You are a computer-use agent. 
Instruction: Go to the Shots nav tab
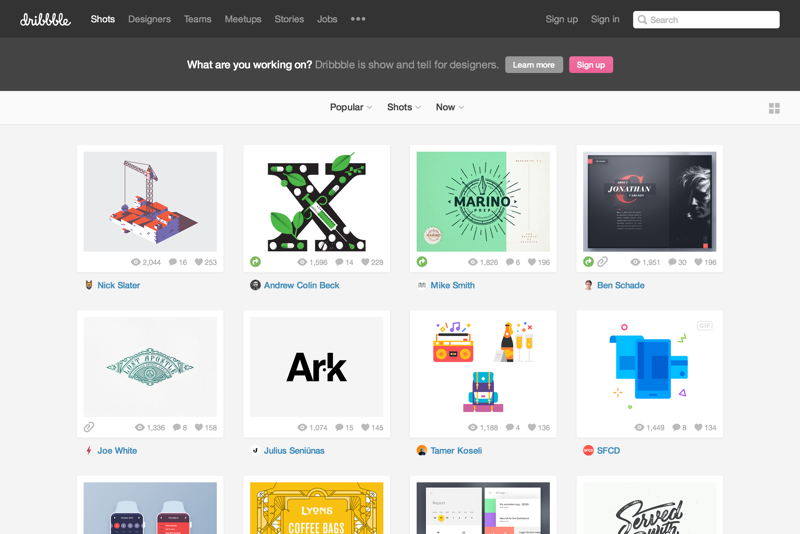coord(103,19)
